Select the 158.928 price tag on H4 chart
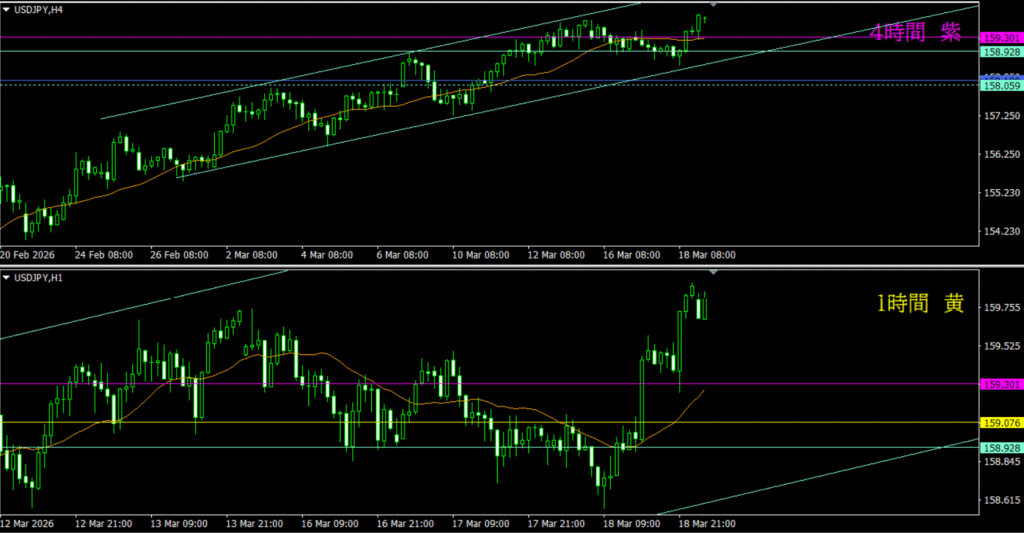1024x533 pixels. point(1001,52)
